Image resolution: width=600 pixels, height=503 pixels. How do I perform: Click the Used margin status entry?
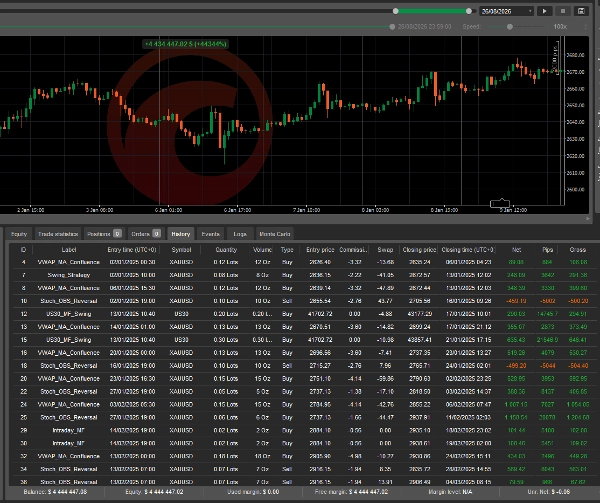coord(253,492)
